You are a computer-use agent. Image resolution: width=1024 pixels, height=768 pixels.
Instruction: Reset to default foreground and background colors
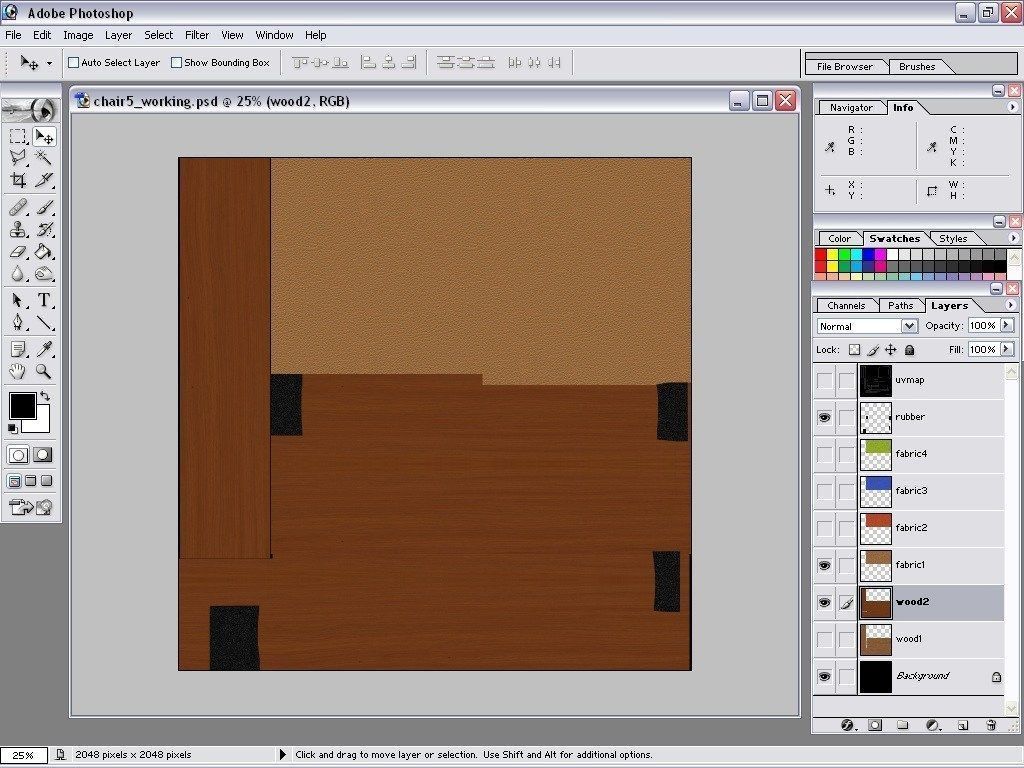(12, 428)
